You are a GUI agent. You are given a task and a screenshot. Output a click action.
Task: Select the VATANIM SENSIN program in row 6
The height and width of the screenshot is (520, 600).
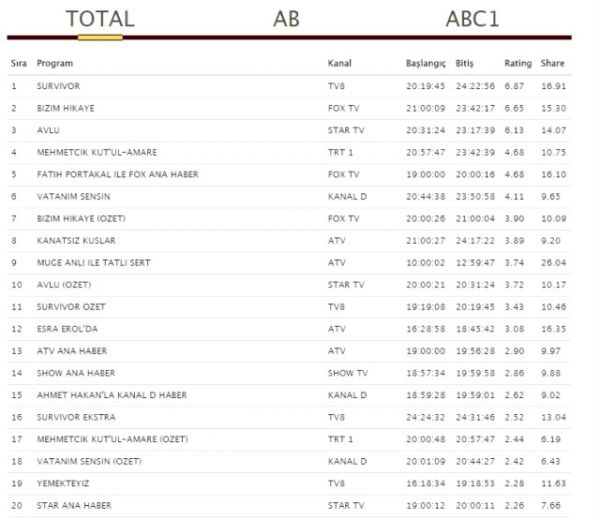click(73, 197)
